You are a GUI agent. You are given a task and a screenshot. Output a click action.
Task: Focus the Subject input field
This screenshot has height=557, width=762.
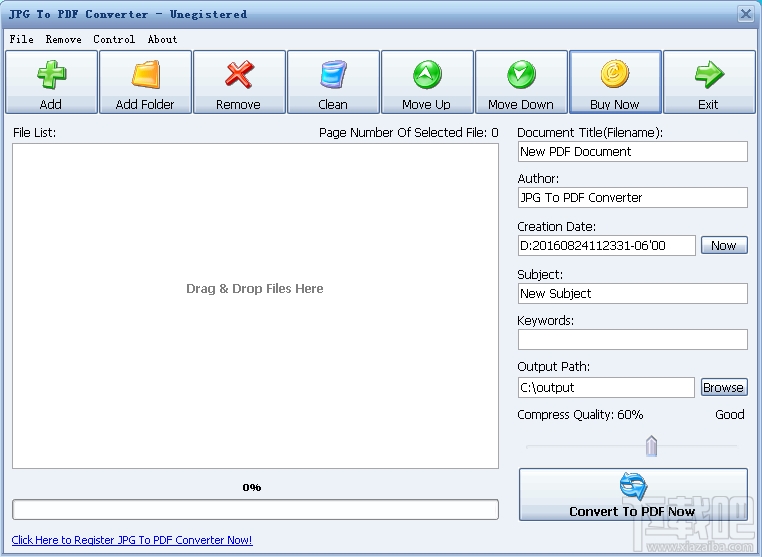pos(633,294)
